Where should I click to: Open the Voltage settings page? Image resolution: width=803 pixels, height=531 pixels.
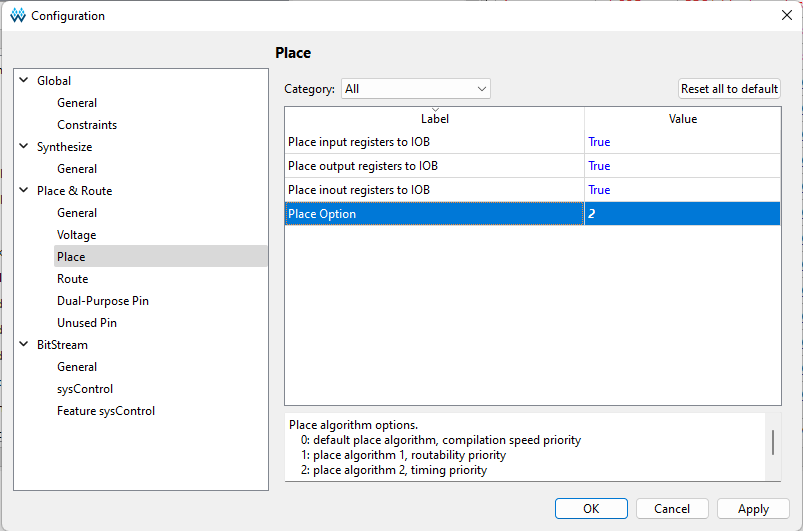(x=76, y=235)
